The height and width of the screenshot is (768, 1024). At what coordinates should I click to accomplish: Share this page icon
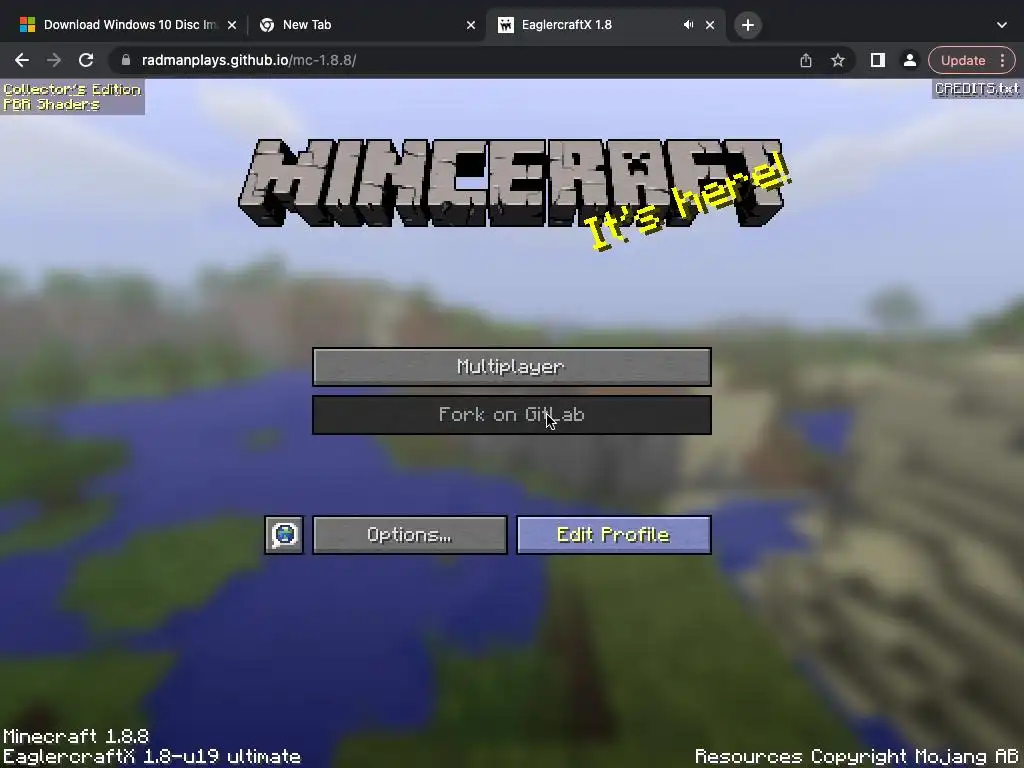pos(806,60)
